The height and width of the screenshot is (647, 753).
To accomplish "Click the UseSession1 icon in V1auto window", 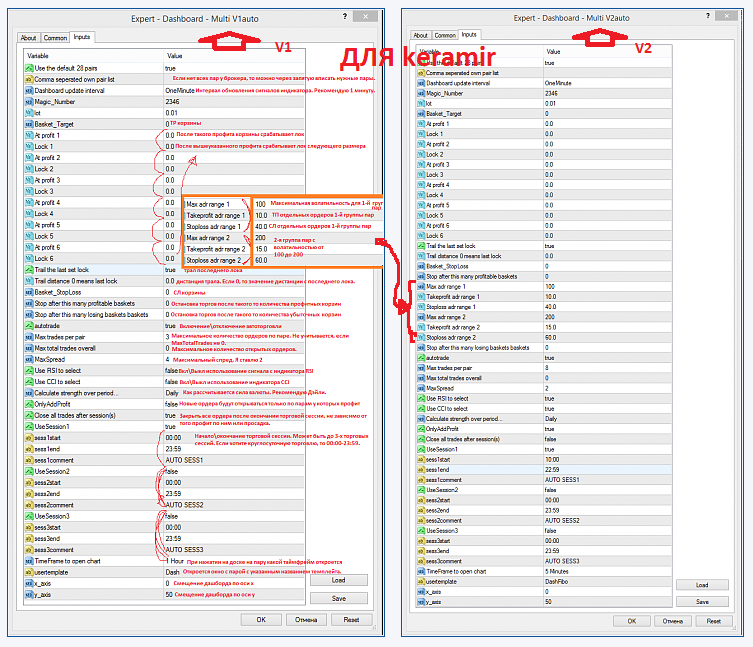I will (x=29, y=427).
